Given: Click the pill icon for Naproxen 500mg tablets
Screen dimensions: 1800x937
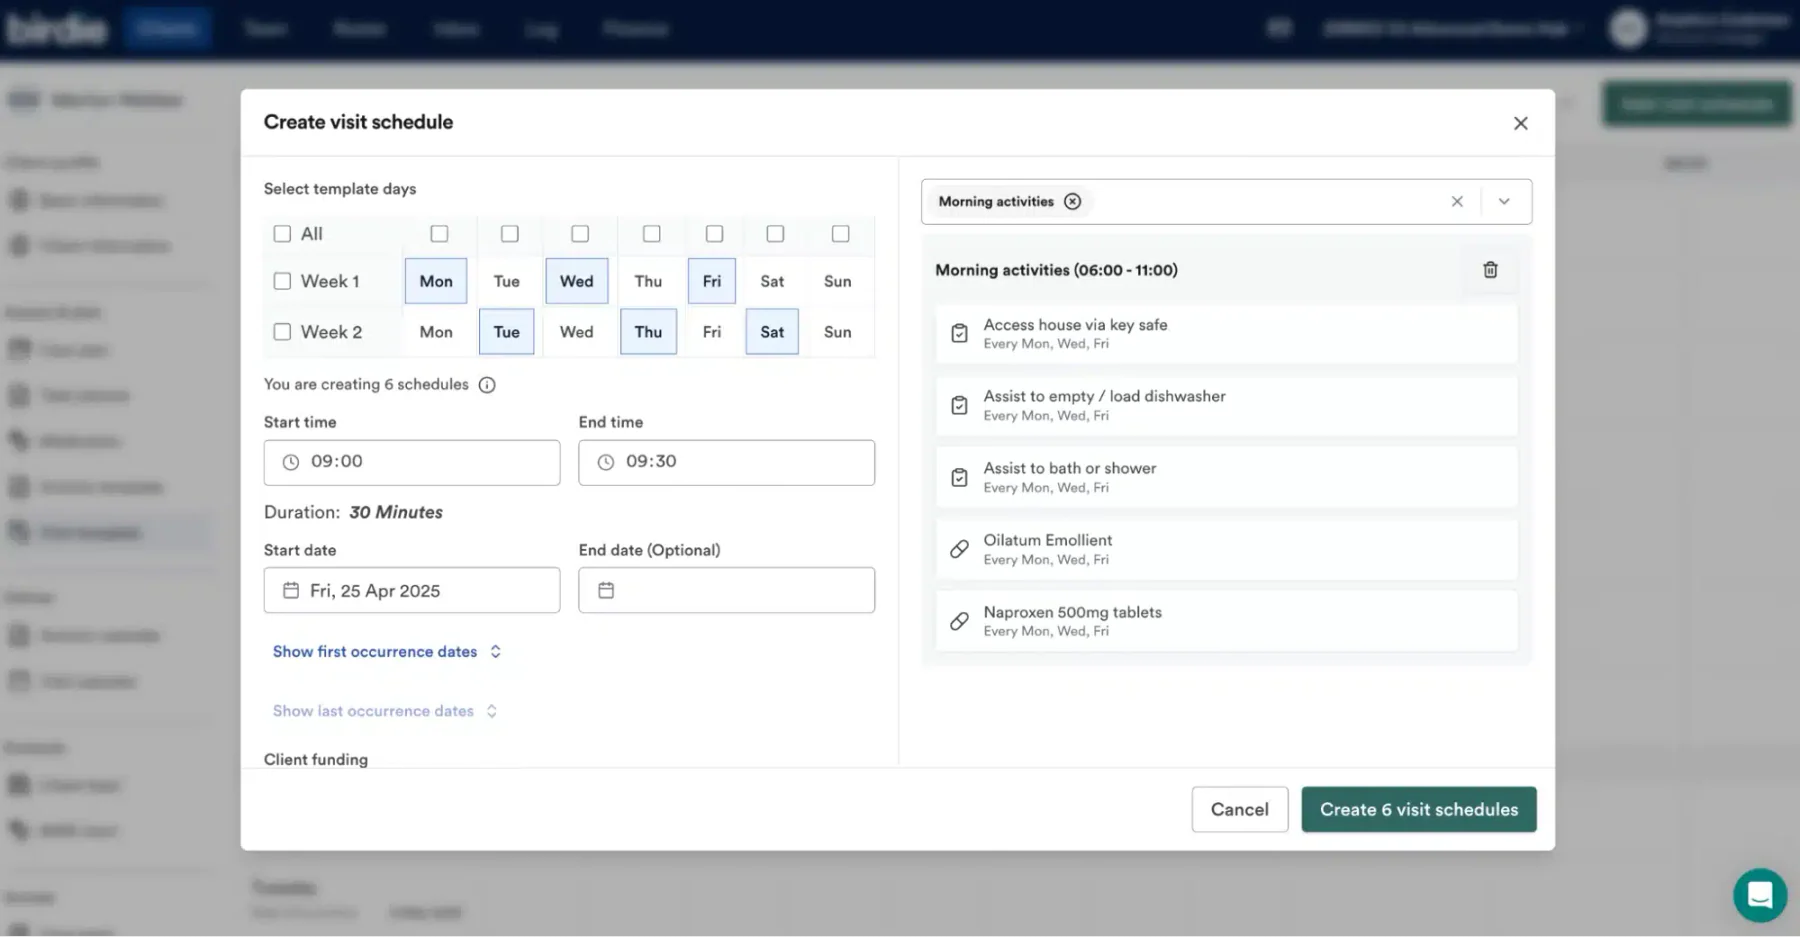Looking at the screenshot, I should (959, 621).
